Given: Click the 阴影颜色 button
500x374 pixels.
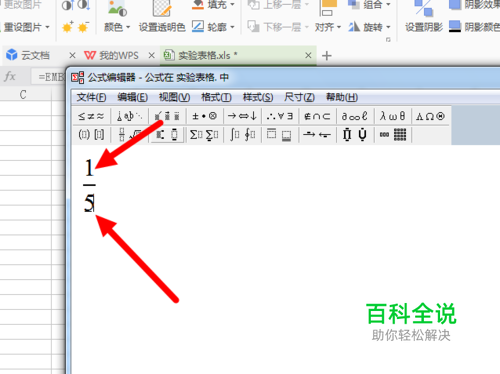Looking at the screenshot, I should click(474, 27).
